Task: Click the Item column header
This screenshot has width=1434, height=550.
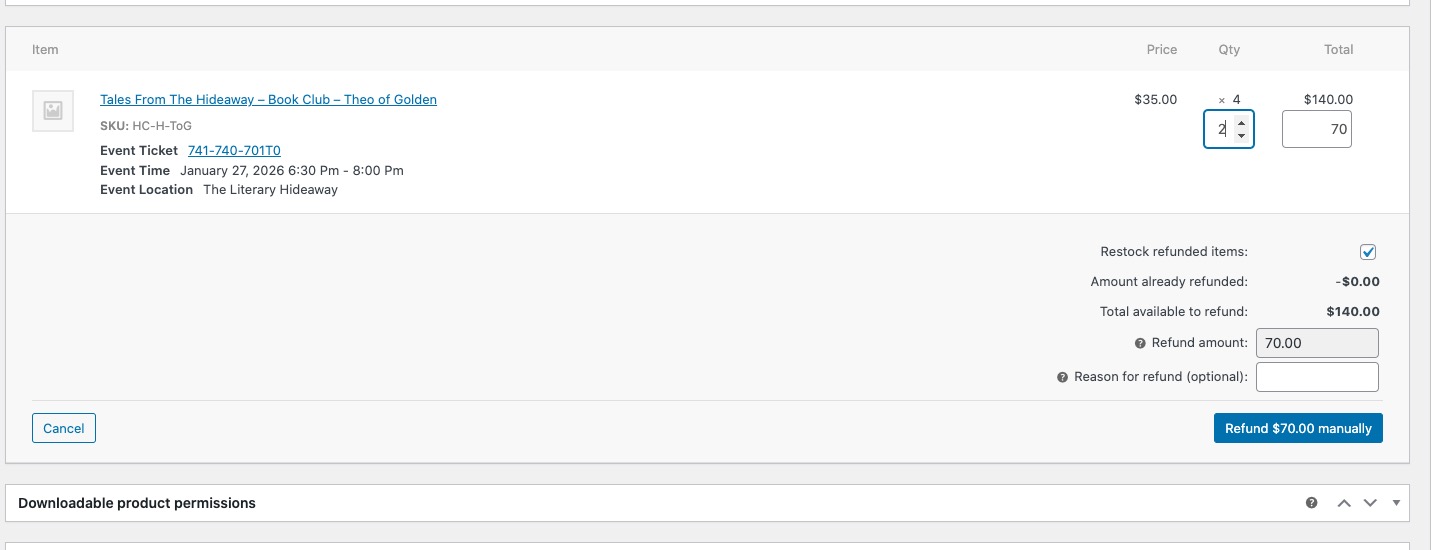Action: click(x=45, y=50)
